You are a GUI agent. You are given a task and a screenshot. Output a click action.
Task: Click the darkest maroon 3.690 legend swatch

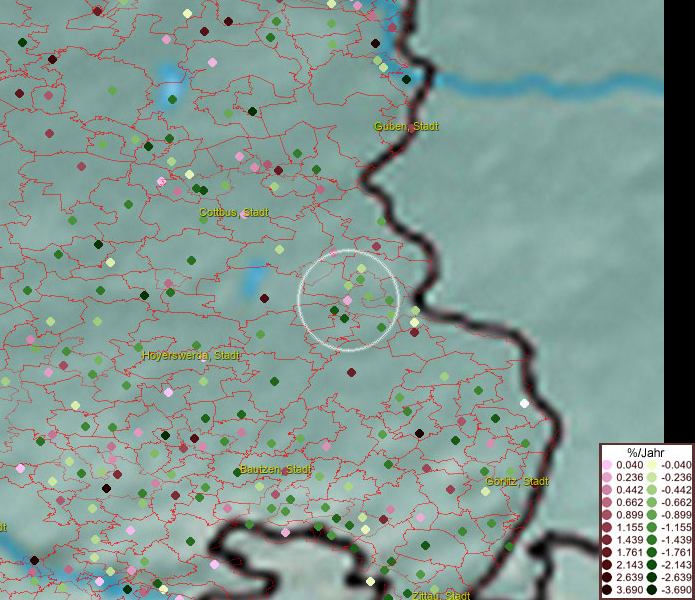tap(607, 590)
